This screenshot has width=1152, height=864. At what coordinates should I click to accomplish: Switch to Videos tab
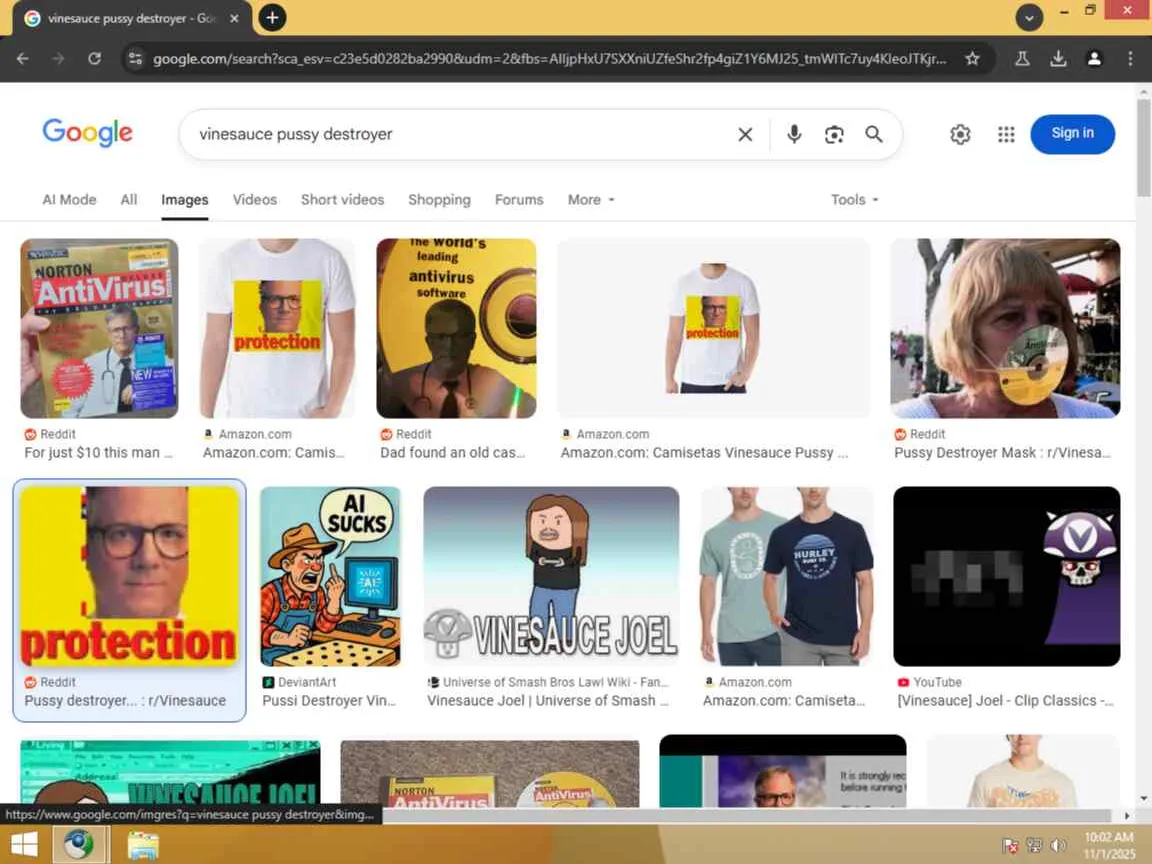click(254, 200)
